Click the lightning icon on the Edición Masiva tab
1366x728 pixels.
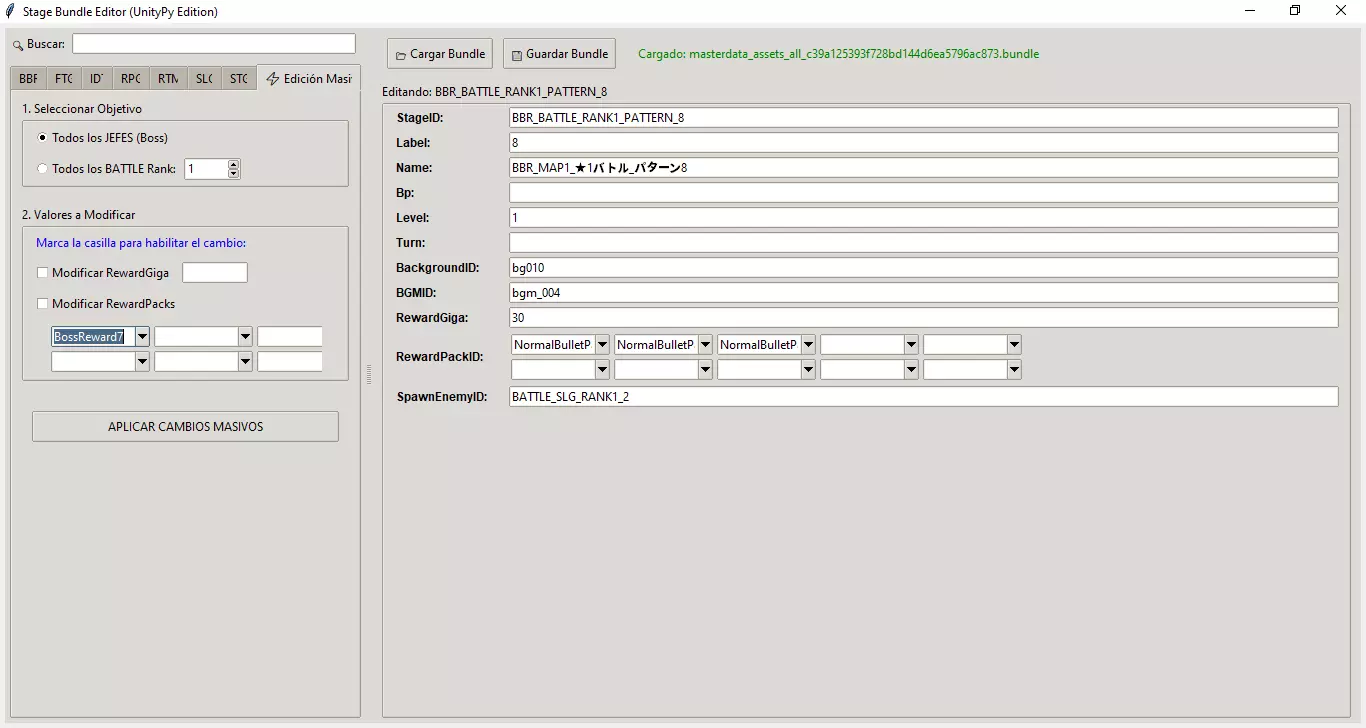click(x=273, y=79)
